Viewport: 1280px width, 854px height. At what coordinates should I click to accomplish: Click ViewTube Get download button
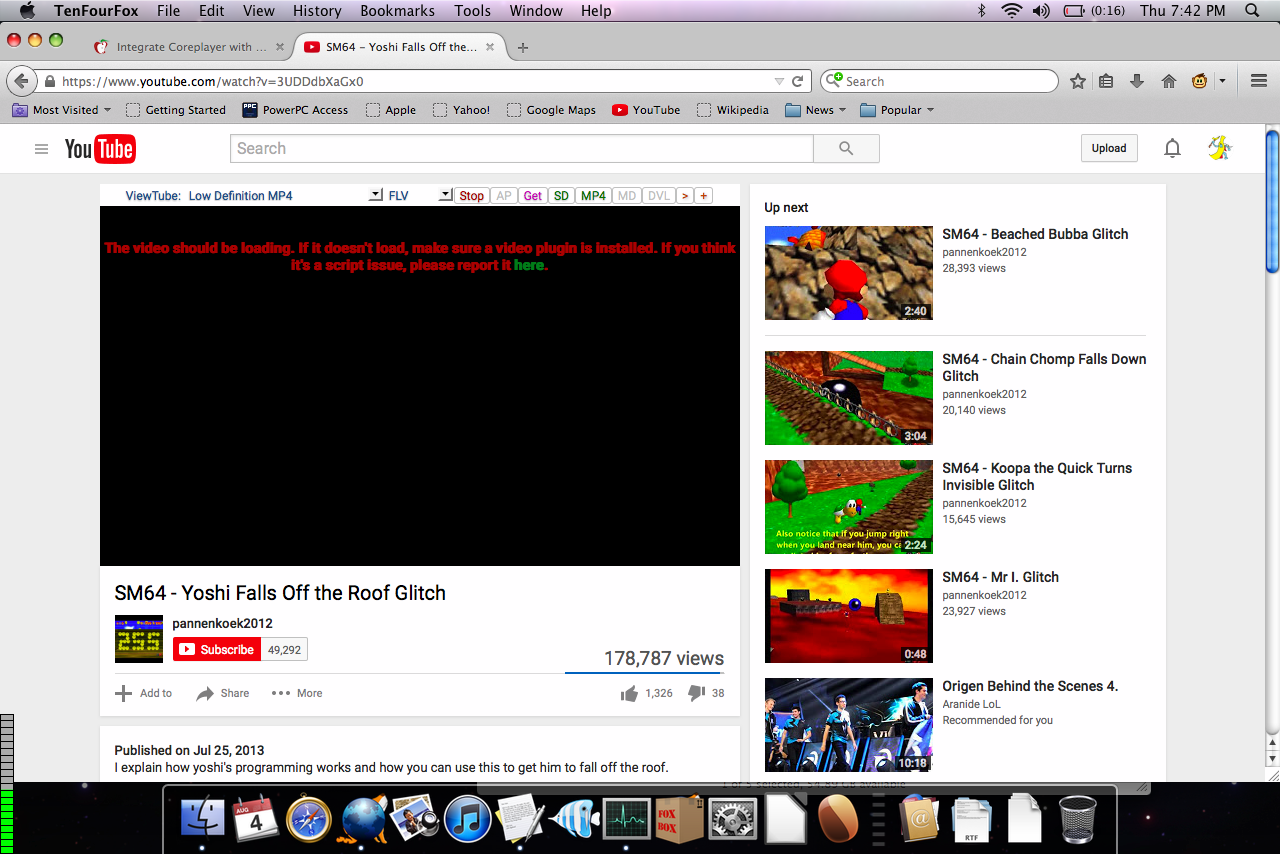coord(533,196)
